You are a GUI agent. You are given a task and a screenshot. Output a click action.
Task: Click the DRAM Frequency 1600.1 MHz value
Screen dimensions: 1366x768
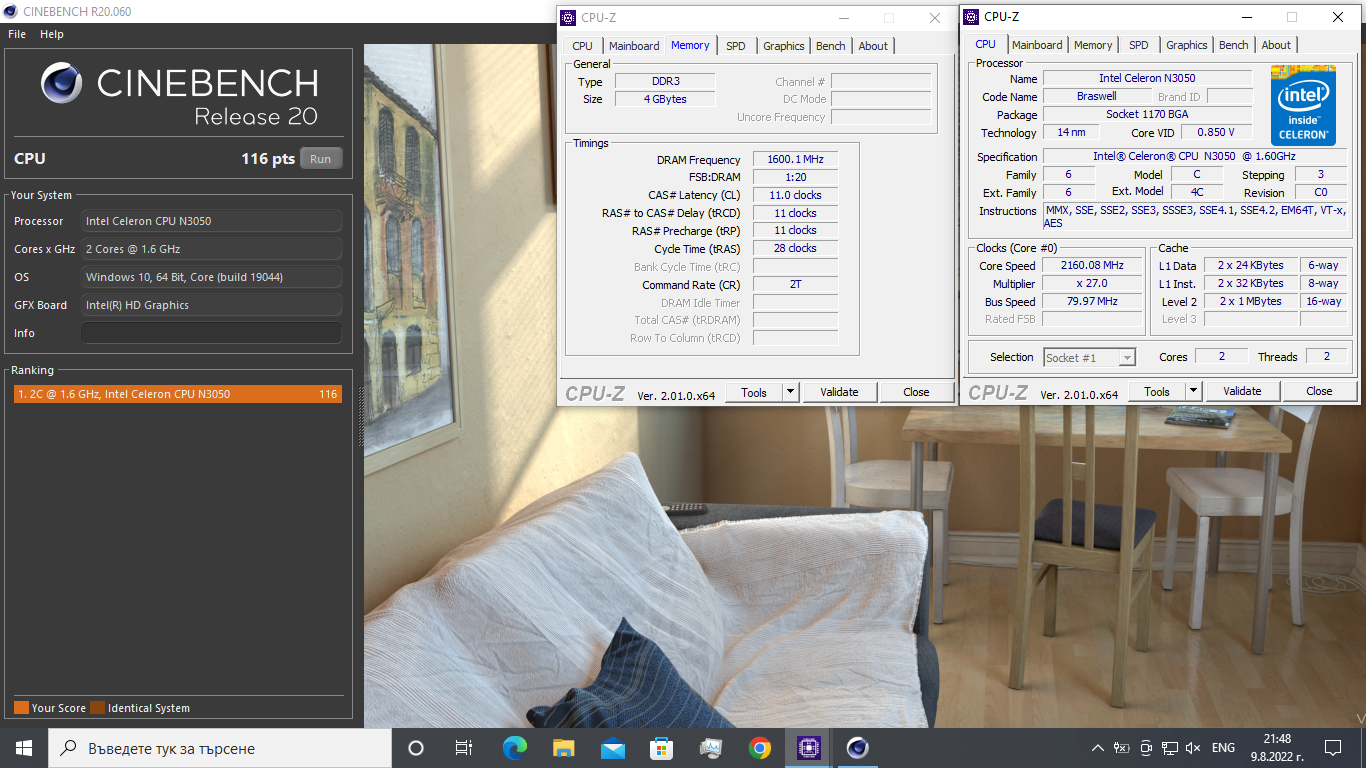[795, 160]
